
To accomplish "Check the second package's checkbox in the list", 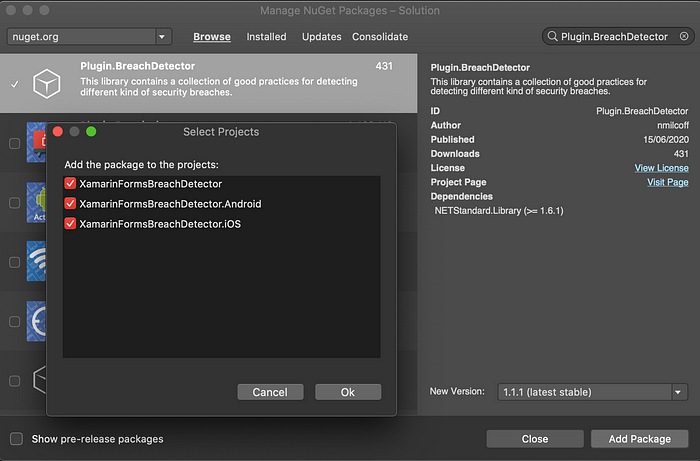I will tap(15, 143).
